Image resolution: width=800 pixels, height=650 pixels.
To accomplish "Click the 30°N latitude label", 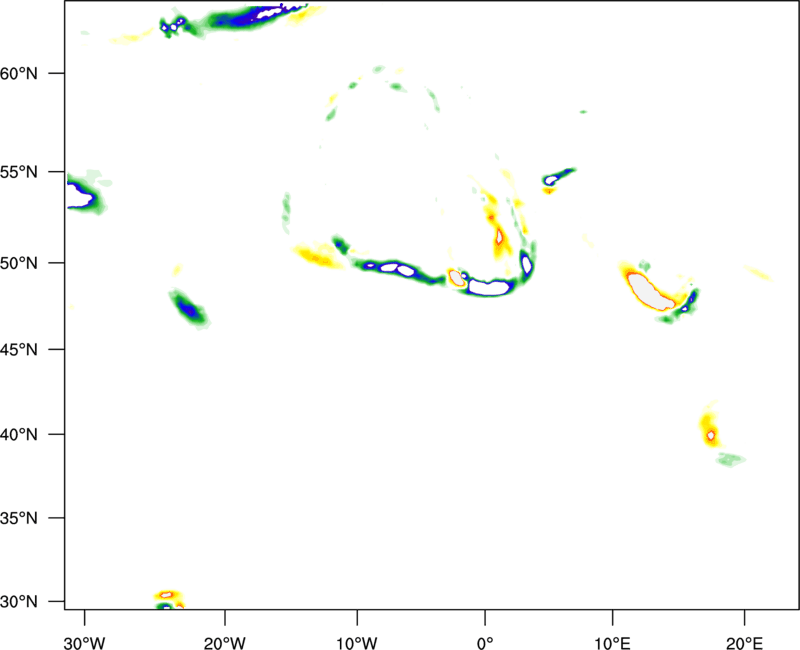I will tap(19, 602).
